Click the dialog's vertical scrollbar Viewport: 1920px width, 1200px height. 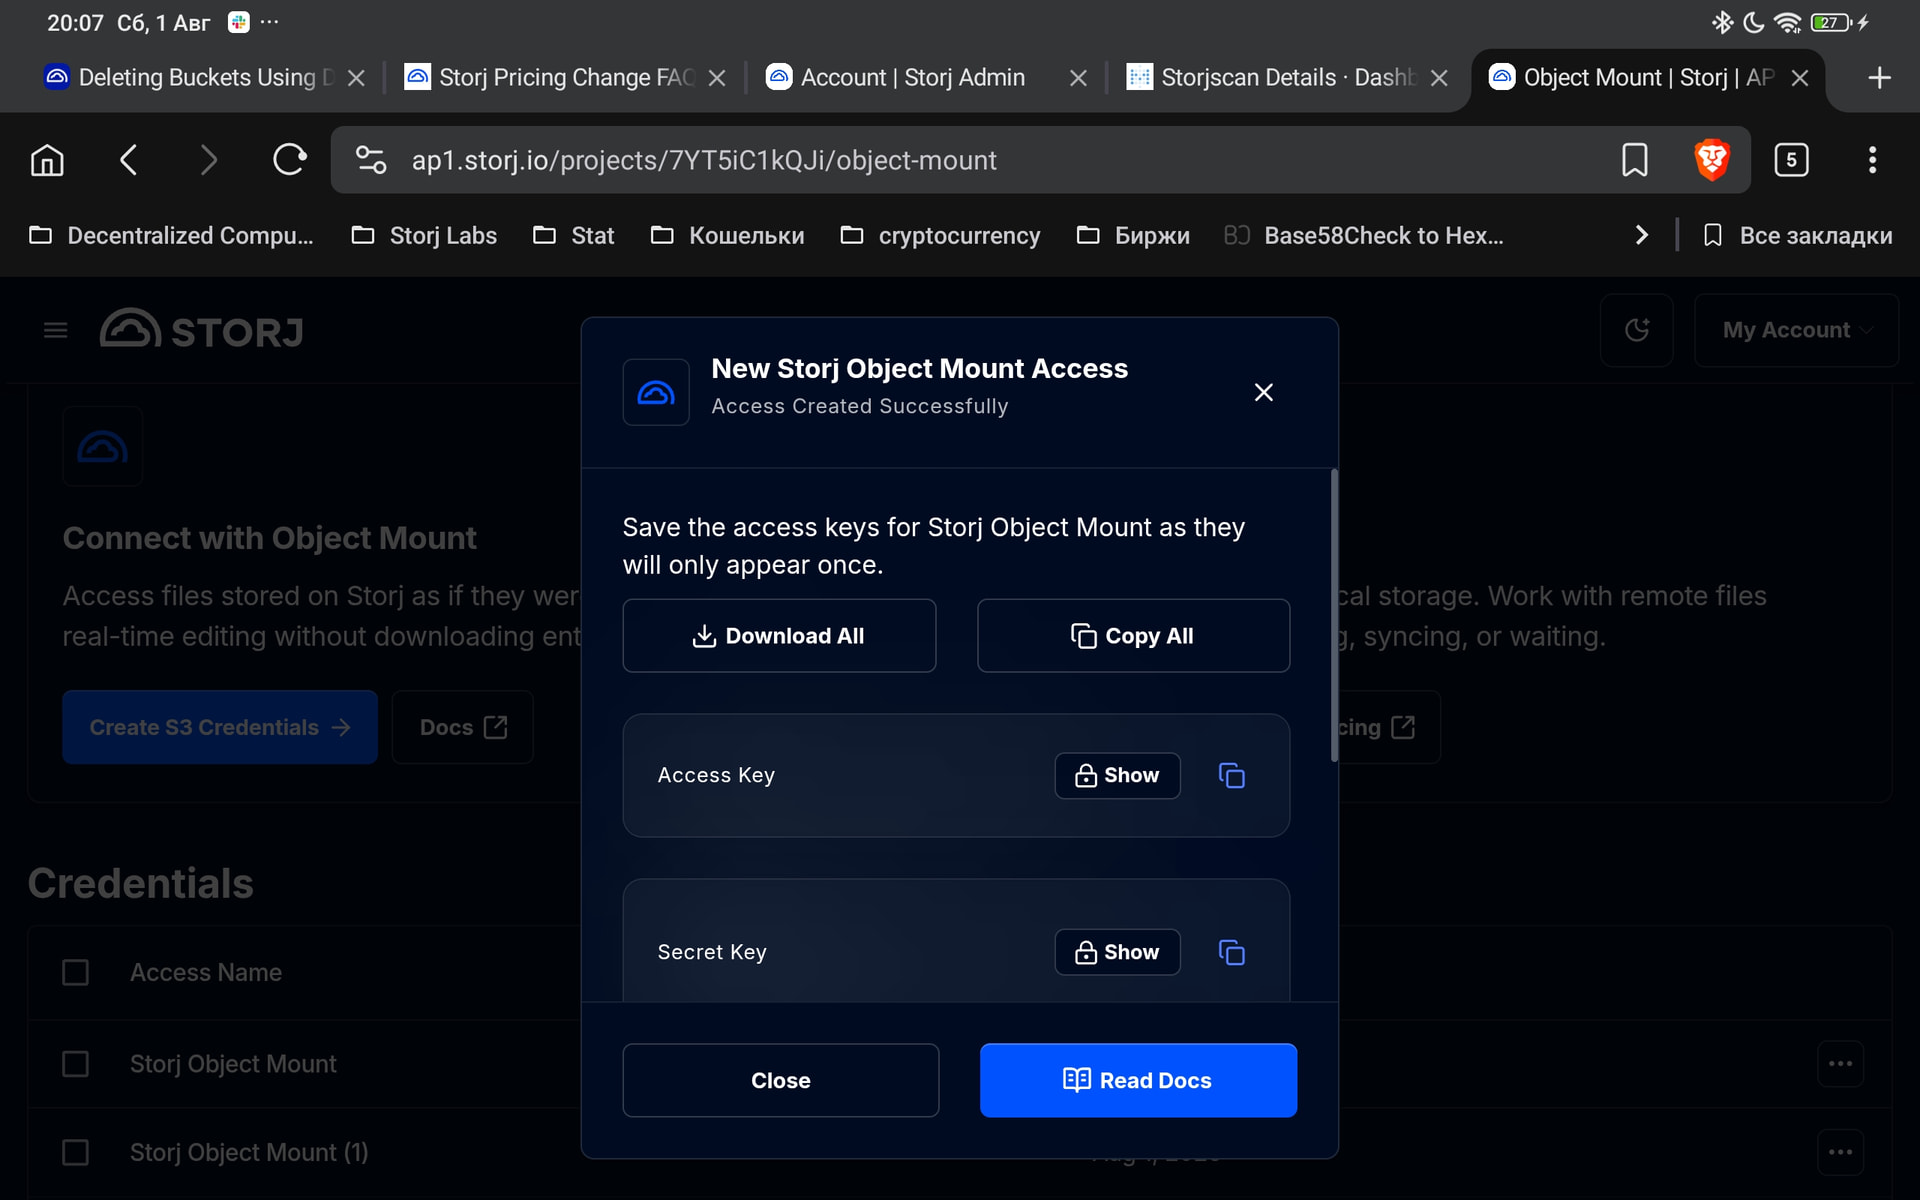pos(1334,615)
